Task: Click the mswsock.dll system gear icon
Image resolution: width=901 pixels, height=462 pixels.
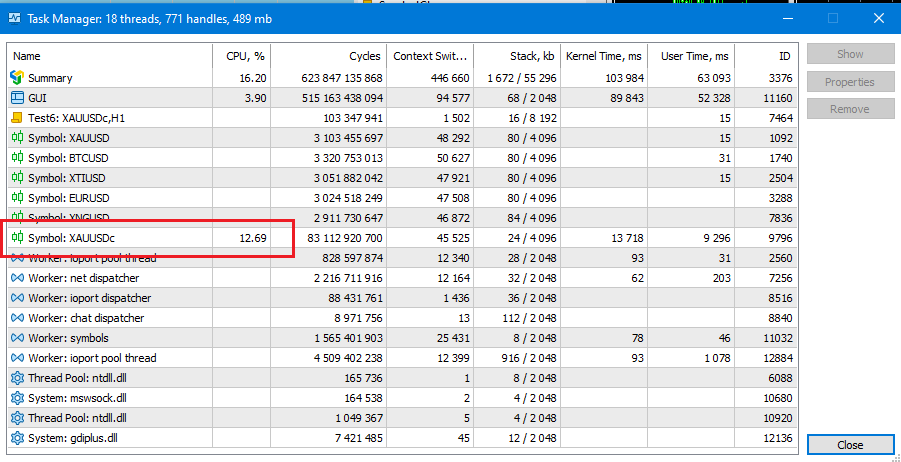Action: [x=17, y=398]
